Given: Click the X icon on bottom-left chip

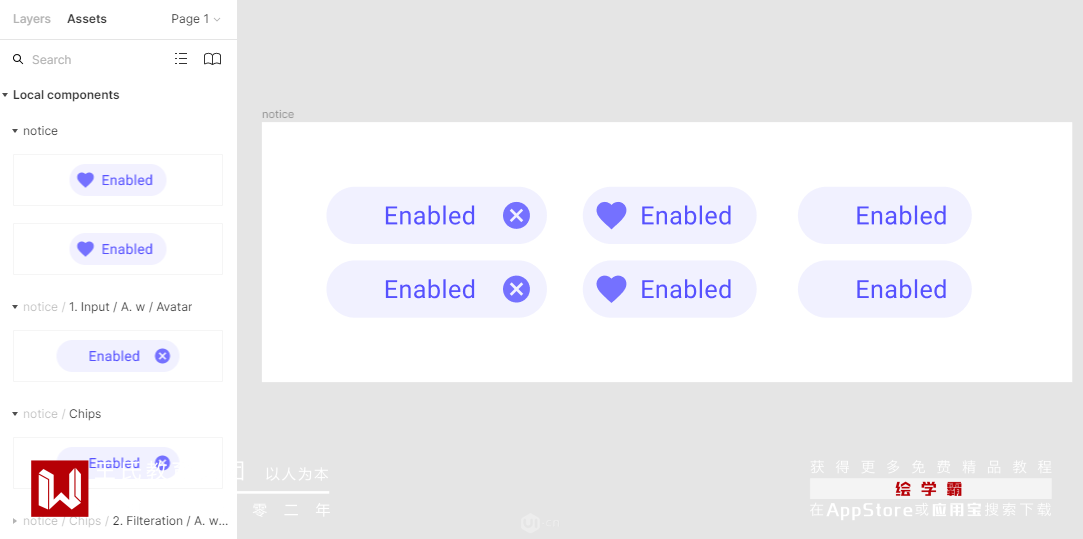Looking at the screenshot, I should [516, 289].
